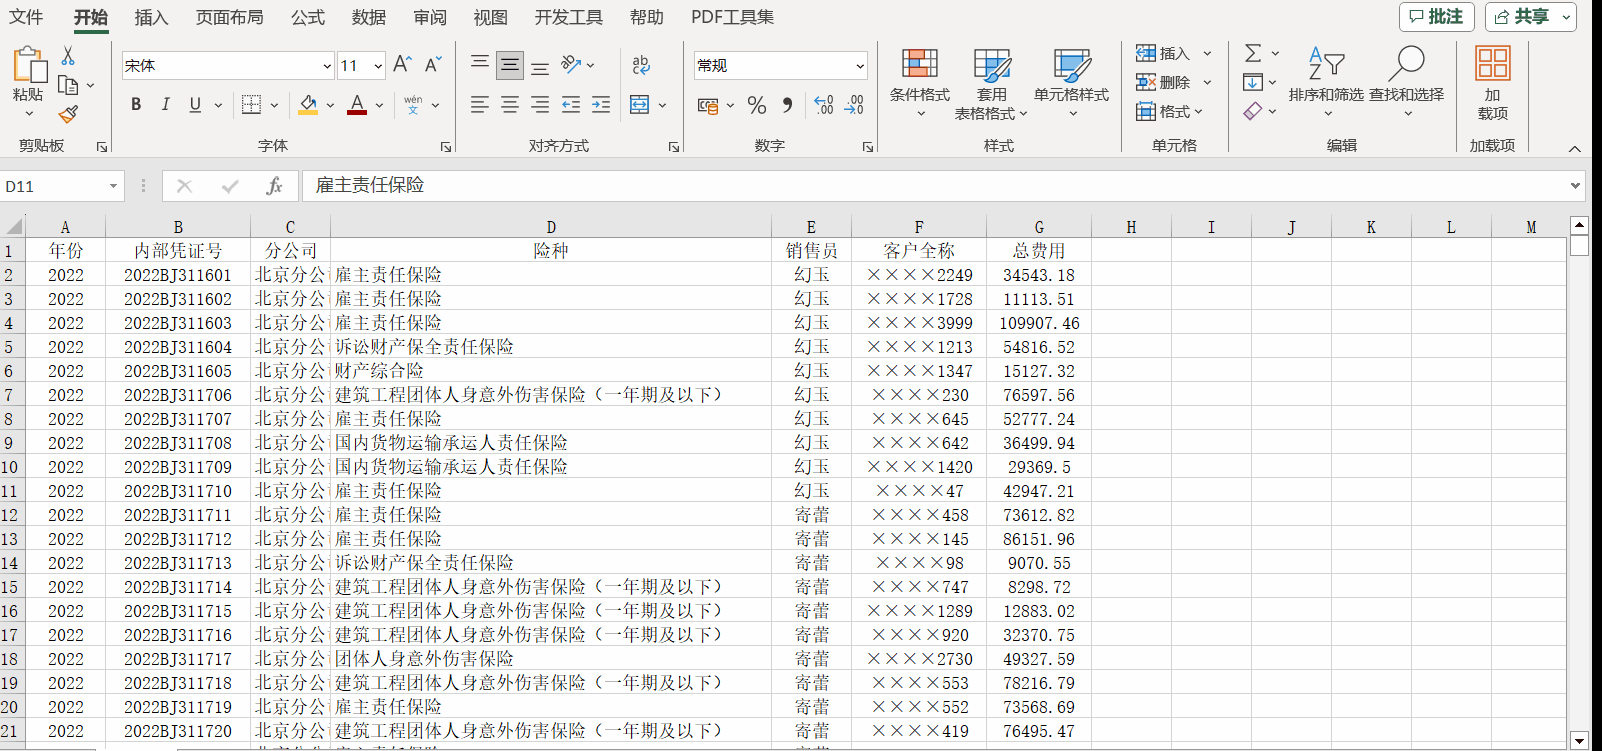The width and height of the screenshot is (1602, 751).
Task: Click the Insert Function fx icon
Action: (x=274, y=186)
